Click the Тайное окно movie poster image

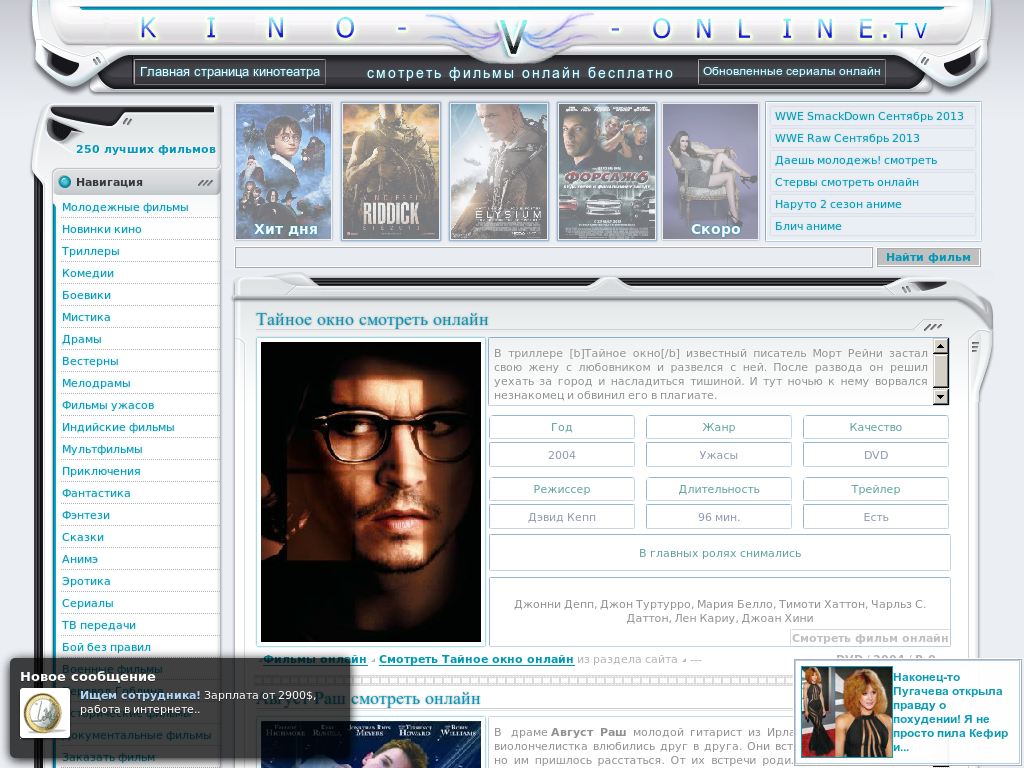(x=371, y=492)
